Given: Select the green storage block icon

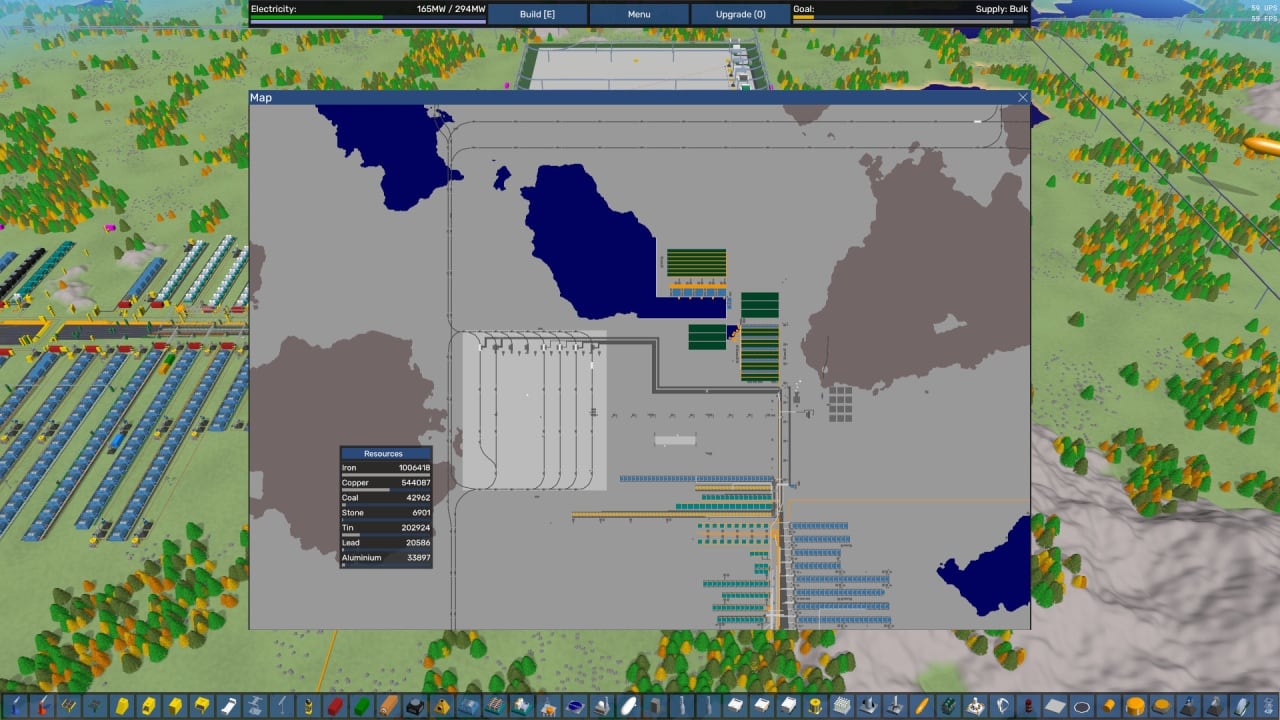Looking at the screenshot, I should coord(361,706).
